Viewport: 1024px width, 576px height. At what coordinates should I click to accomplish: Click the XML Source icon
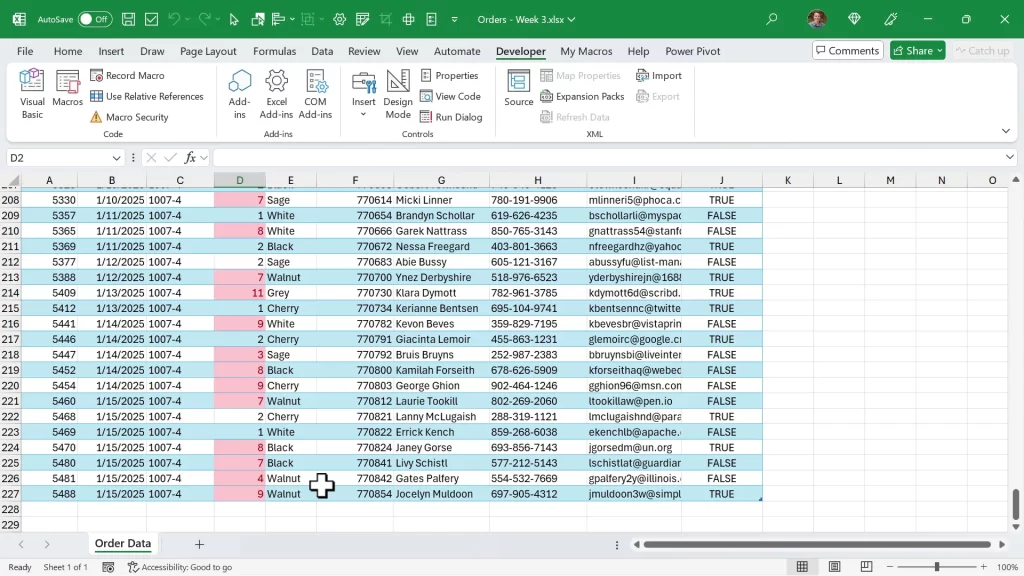point(518,88)
